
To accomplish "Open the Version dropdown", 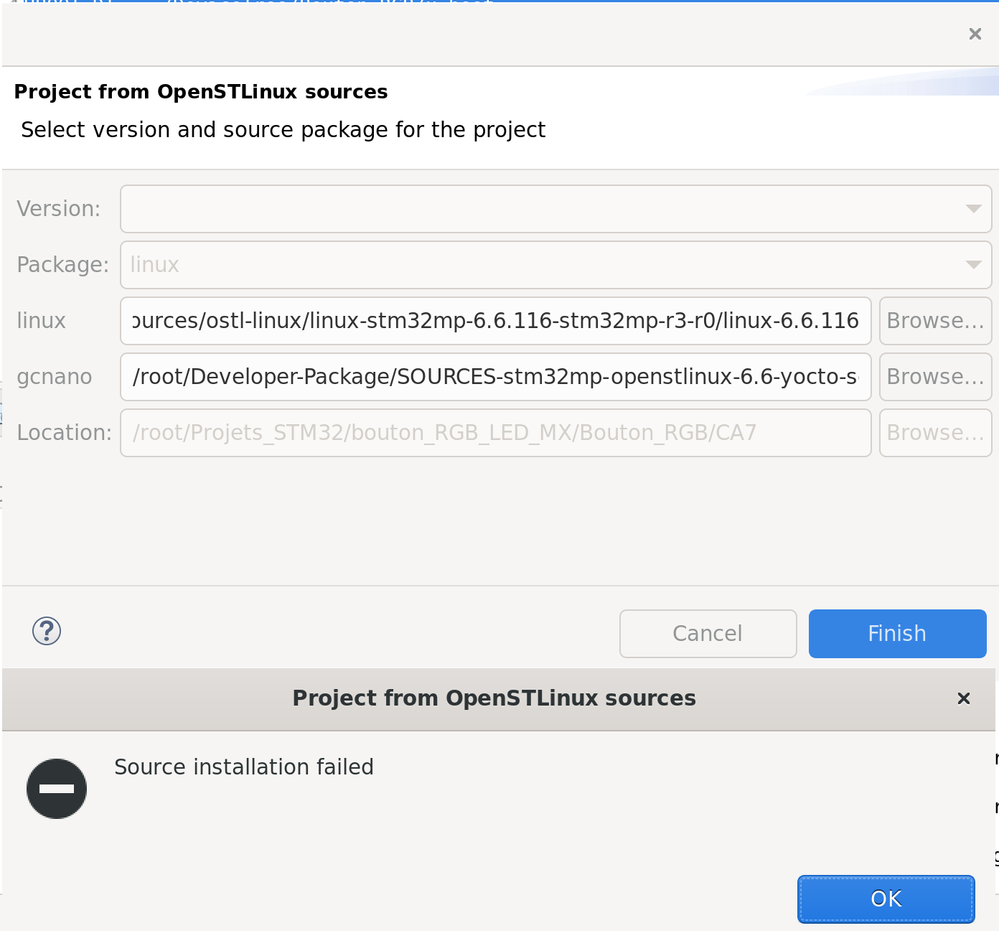I will (x=556, y=209).
